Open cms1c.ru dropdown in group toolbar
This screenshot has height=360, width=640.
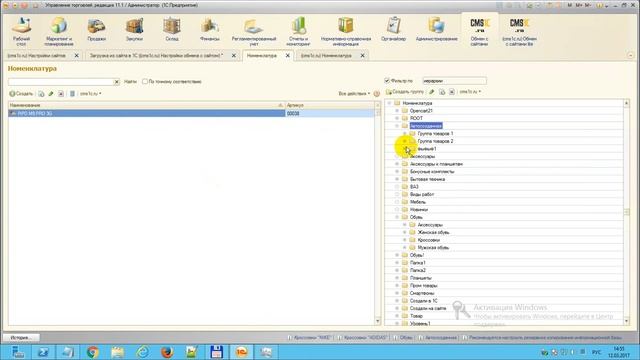470,92
